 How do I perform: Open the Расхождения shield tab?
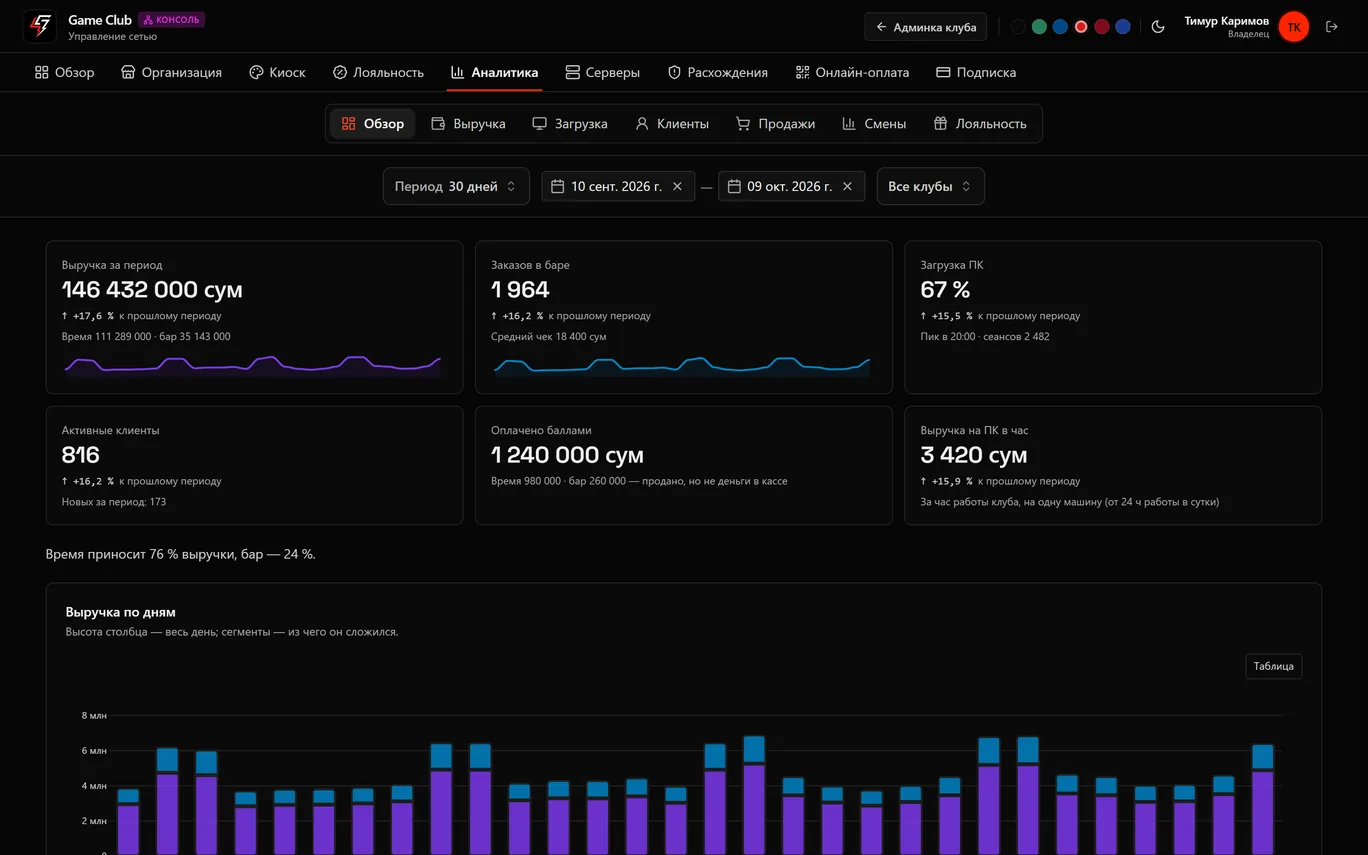point(718,72)
